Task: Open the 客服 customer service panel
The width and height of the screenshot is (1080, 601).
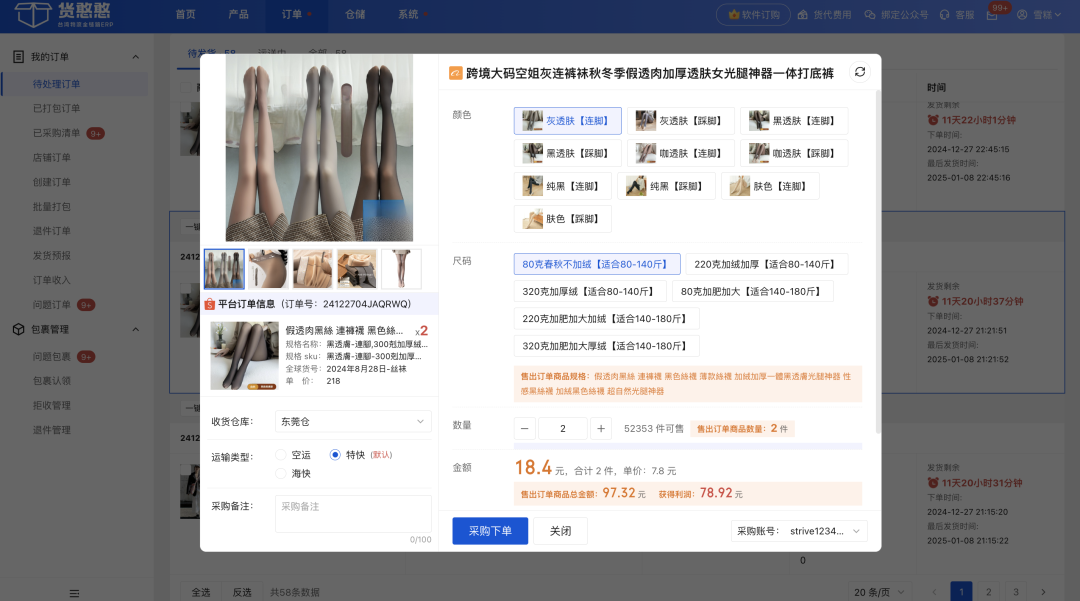Action: click(957, 14)
